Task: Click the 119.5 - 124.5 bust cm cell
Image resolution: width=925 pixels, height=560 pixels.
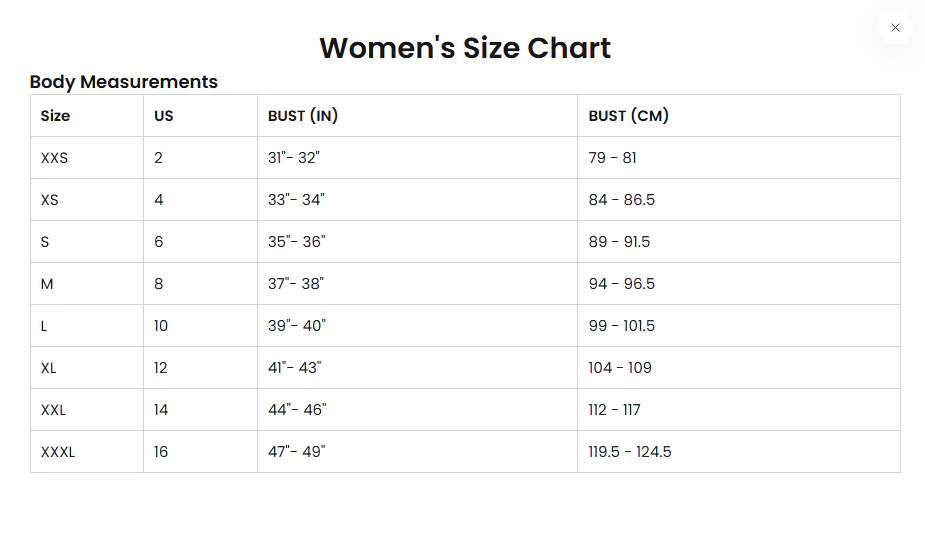Action: (630, 452)
